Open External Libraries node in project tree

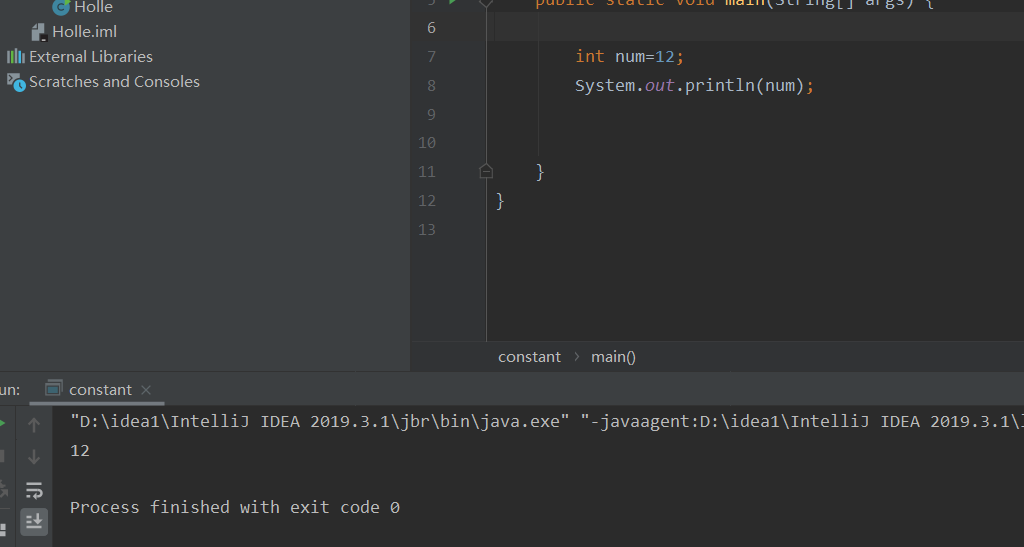pos(91,57)
